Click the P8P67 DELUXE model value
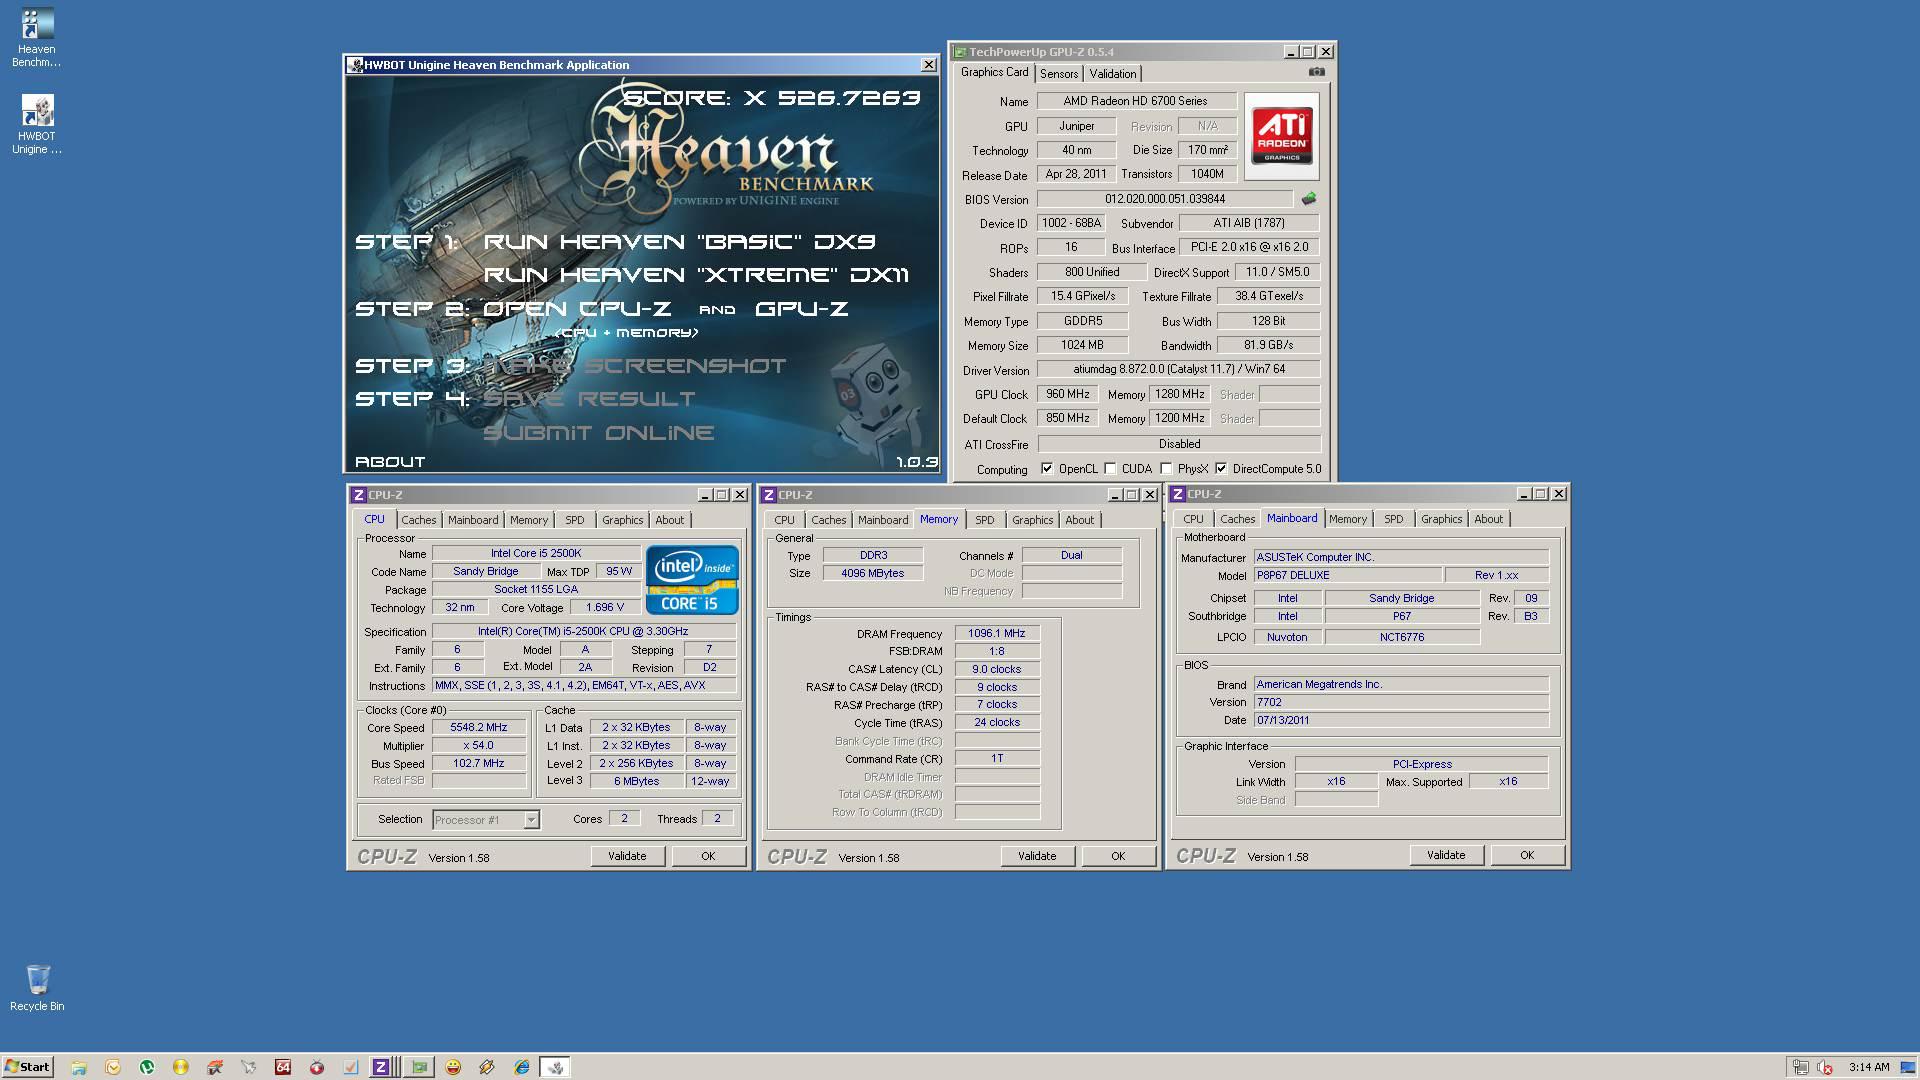1920x1080 pixels. pos(1348,576)
